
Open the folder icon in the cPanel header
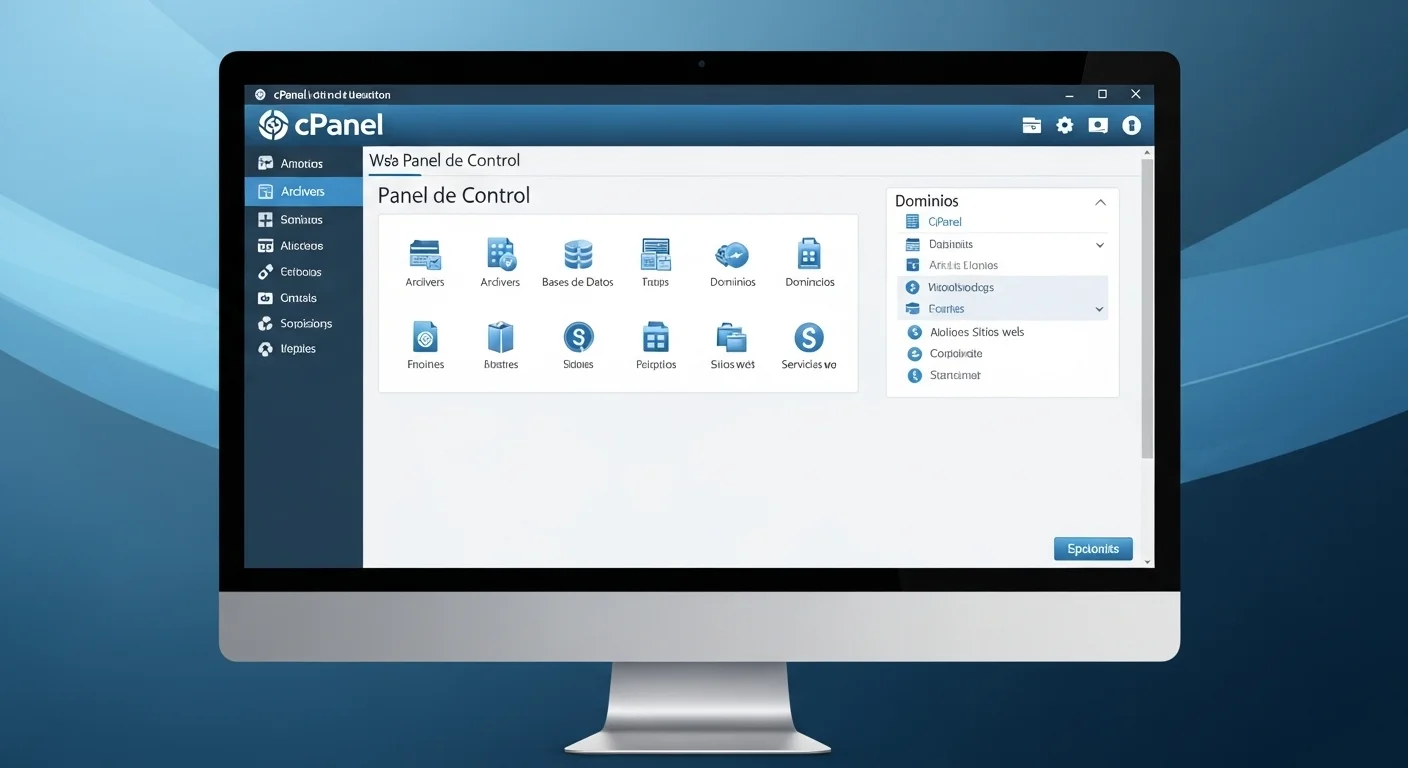click(1031, 126)
